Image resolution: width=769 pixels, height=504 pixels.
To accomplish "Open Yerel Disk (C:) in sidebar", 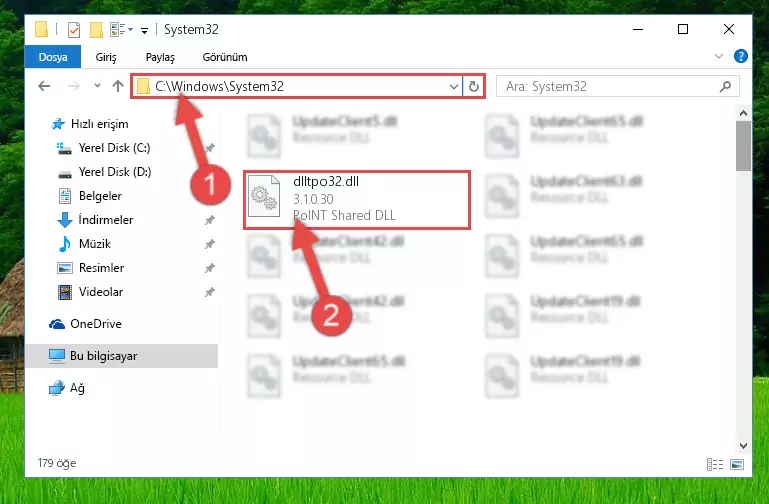I will point(103,148).
